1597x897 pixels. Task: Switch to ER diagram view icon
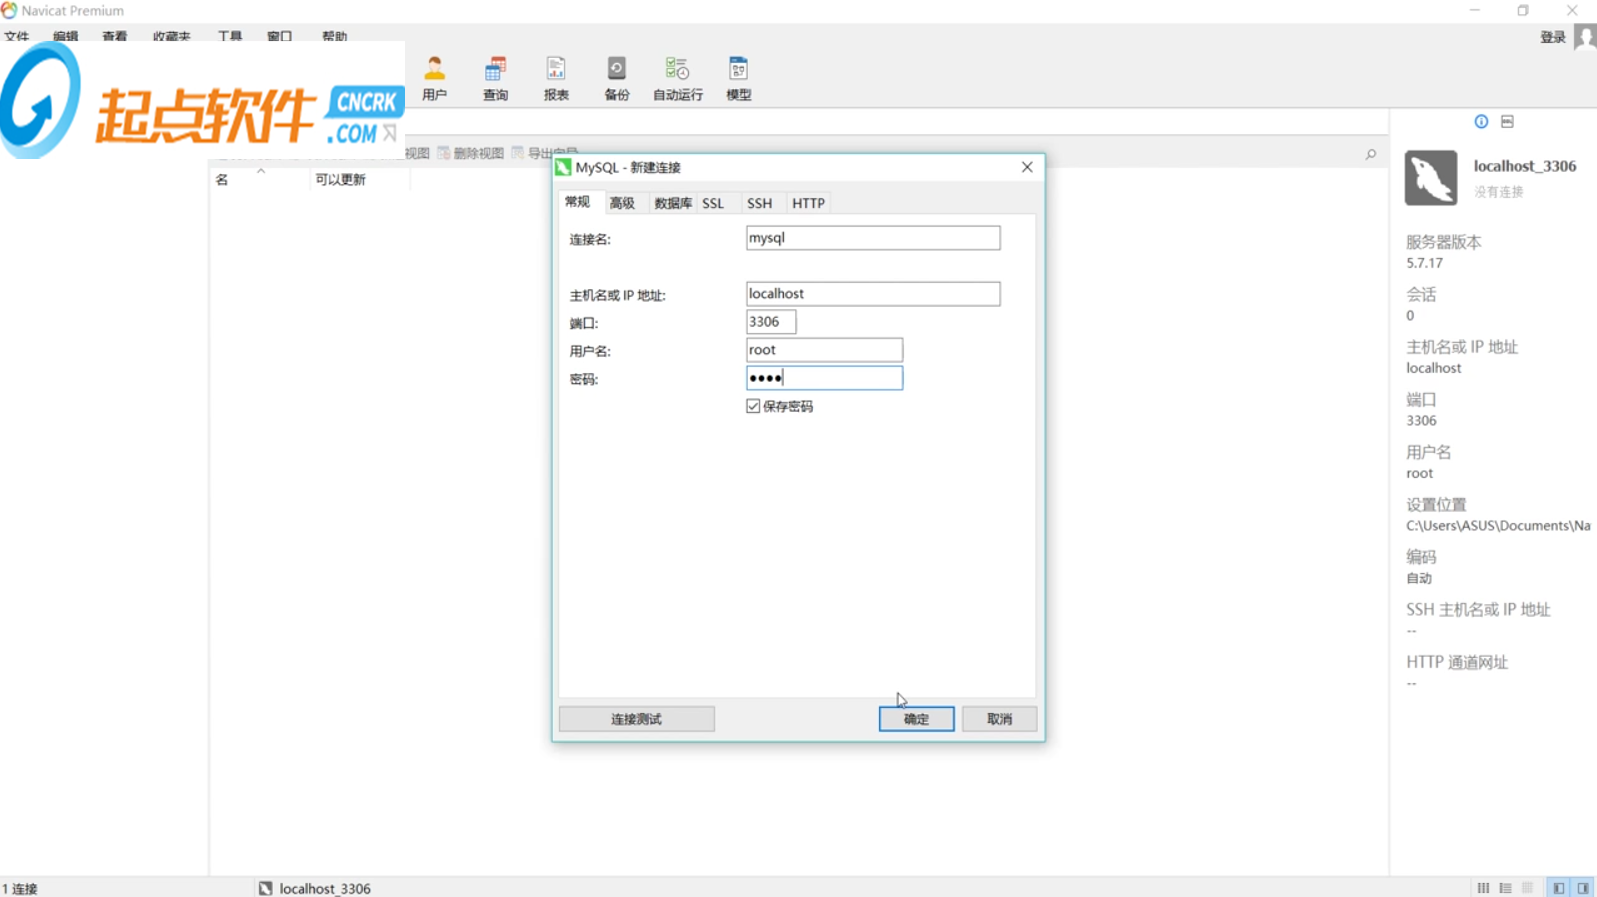click(1527, 888)
